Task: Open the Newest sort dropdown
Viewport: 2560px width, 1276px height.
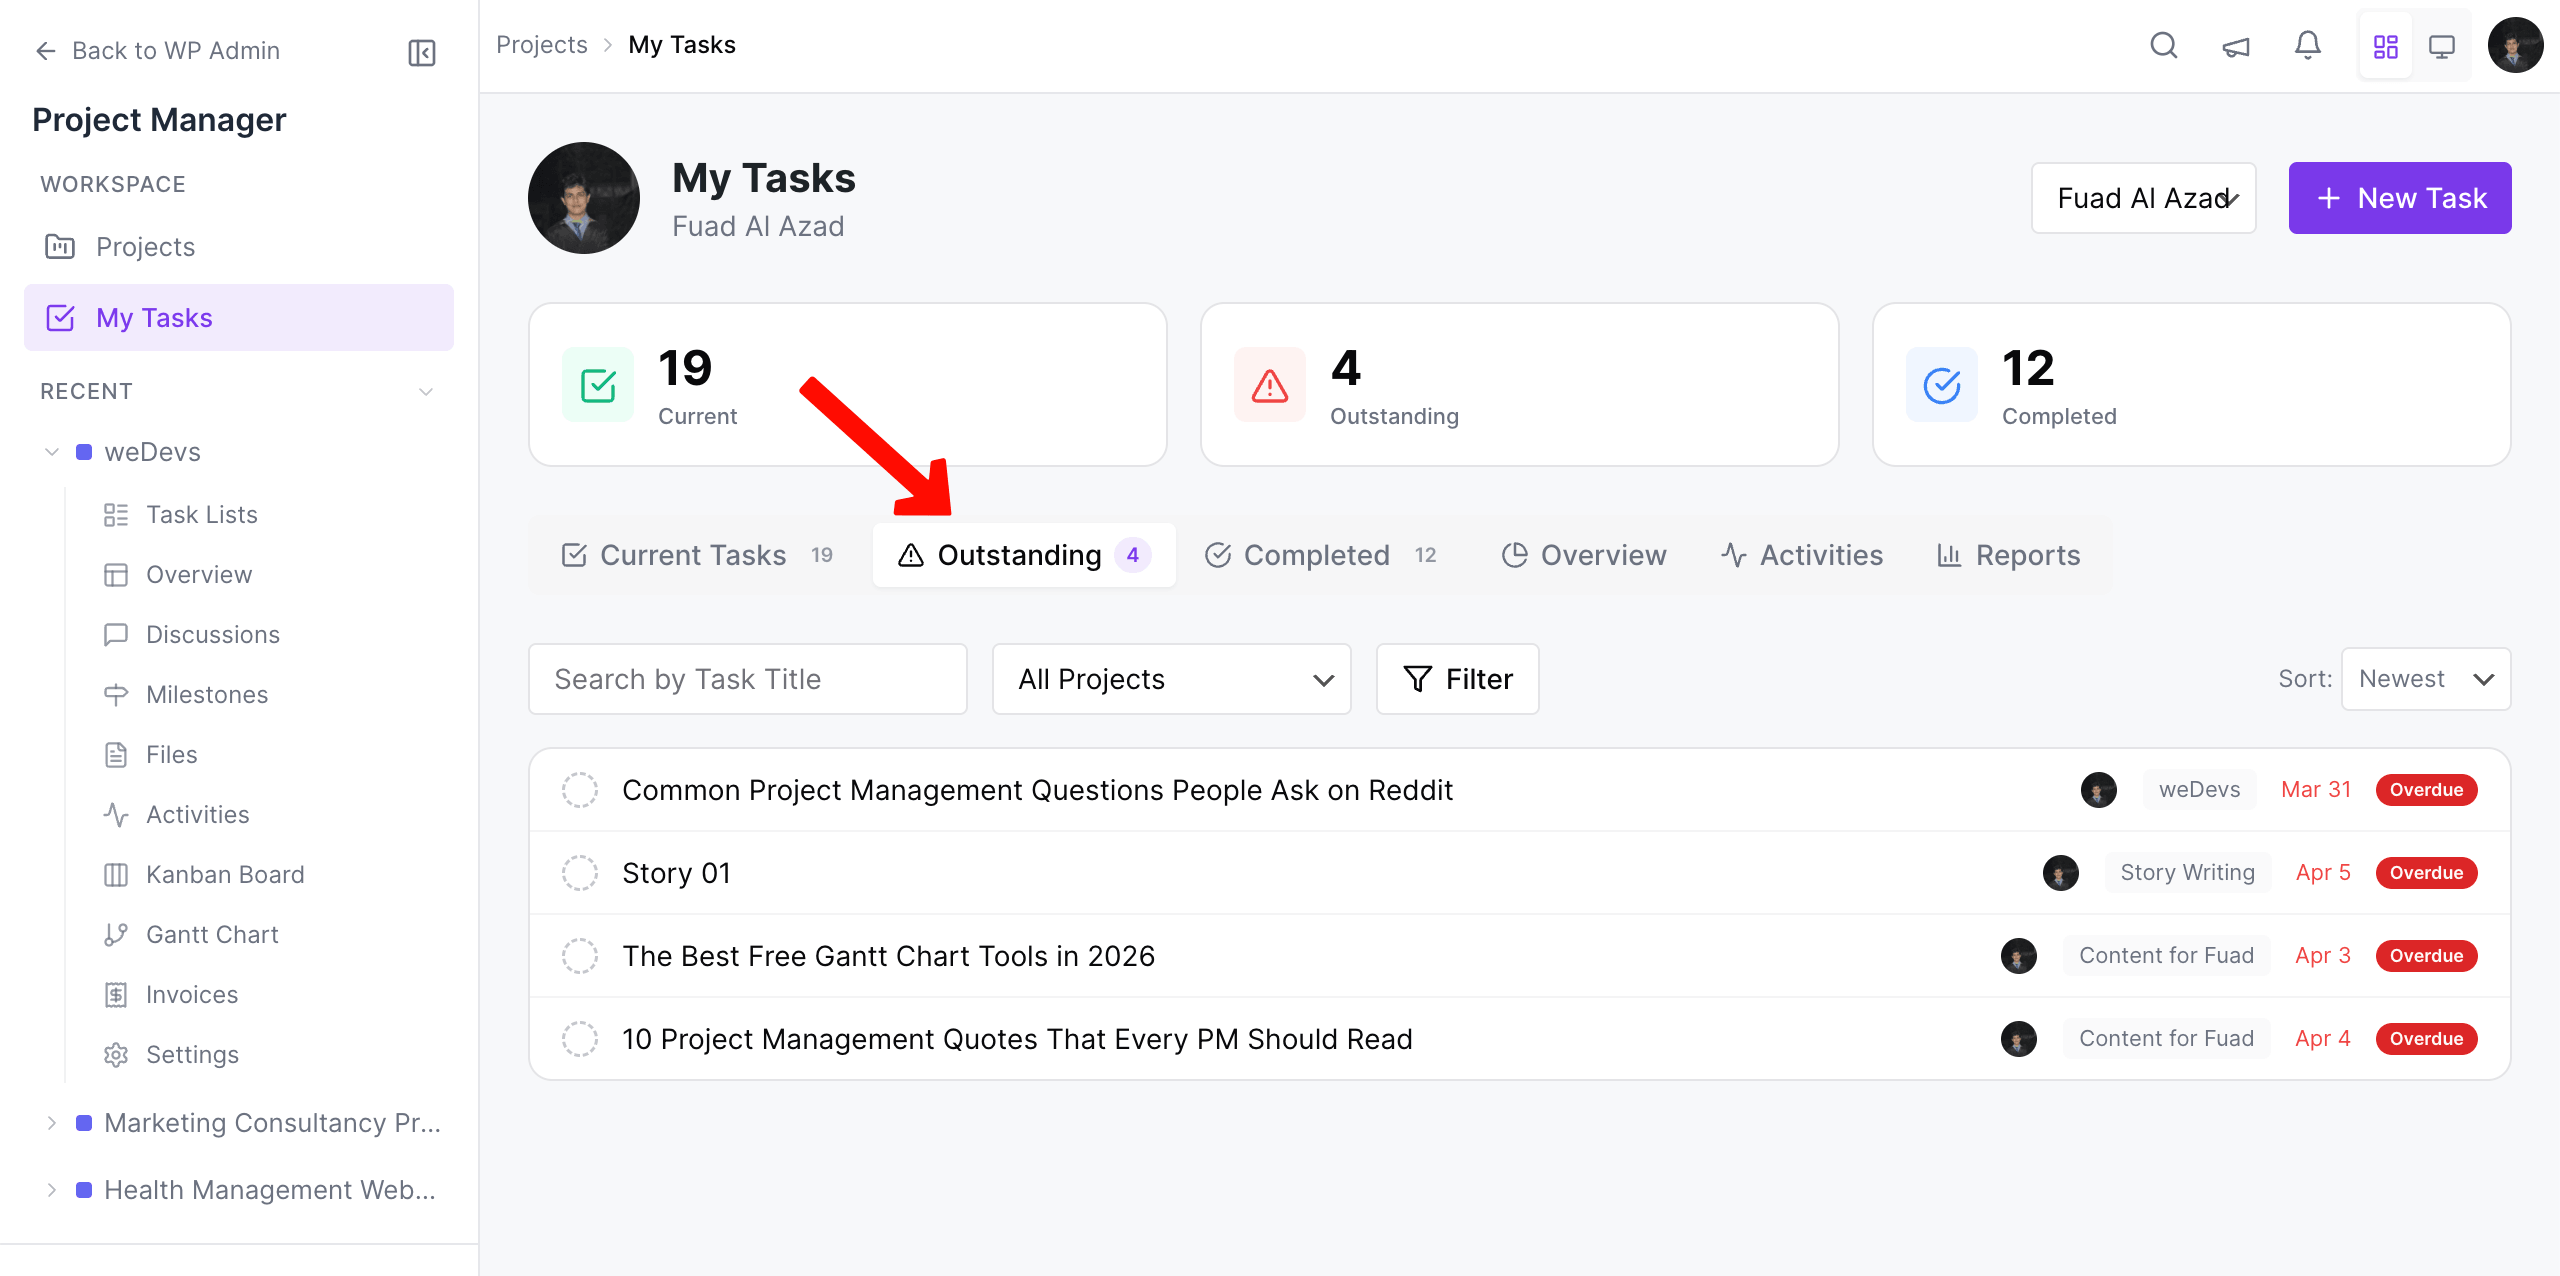Action: [2426, 679]
